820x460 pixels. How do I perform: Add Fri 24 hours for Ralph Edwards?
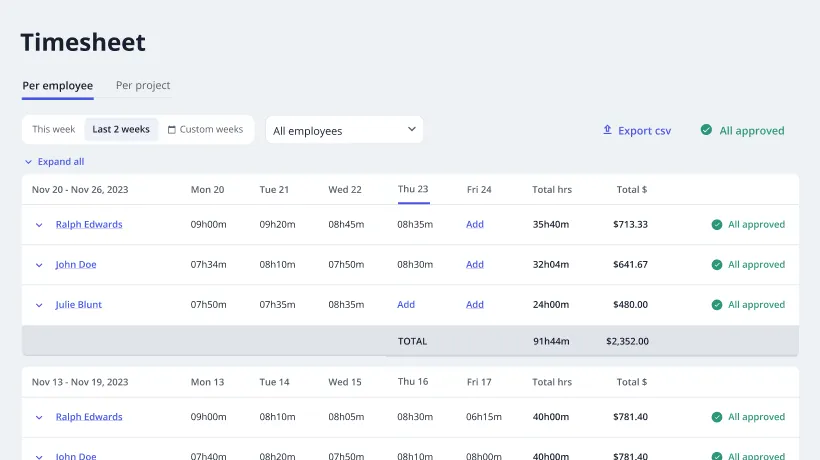475,224
